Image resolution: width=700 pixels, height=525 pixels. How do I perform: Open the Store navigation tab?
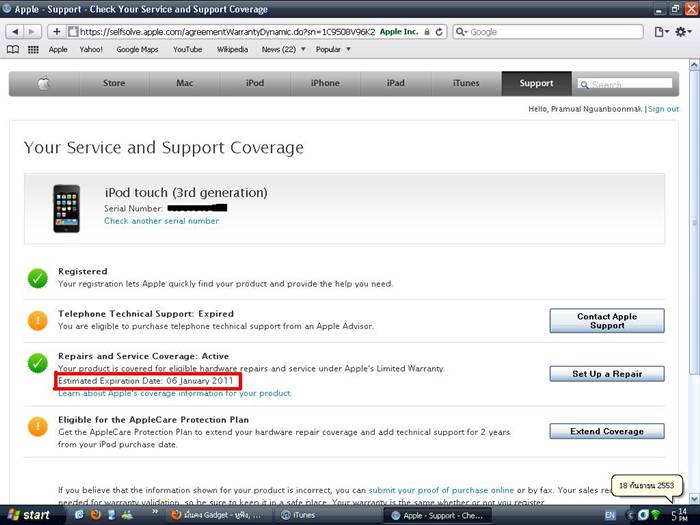coord(114,83)
